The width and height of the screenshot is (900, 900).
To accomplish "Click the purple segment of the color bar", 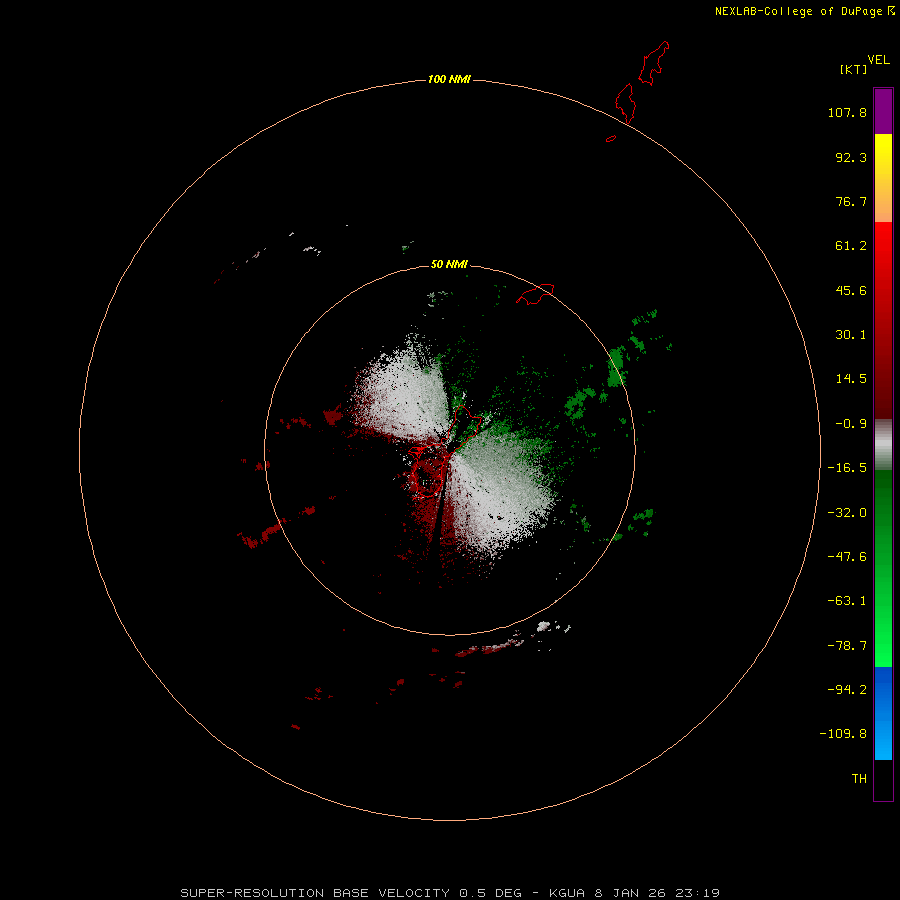I will (883, 111).
